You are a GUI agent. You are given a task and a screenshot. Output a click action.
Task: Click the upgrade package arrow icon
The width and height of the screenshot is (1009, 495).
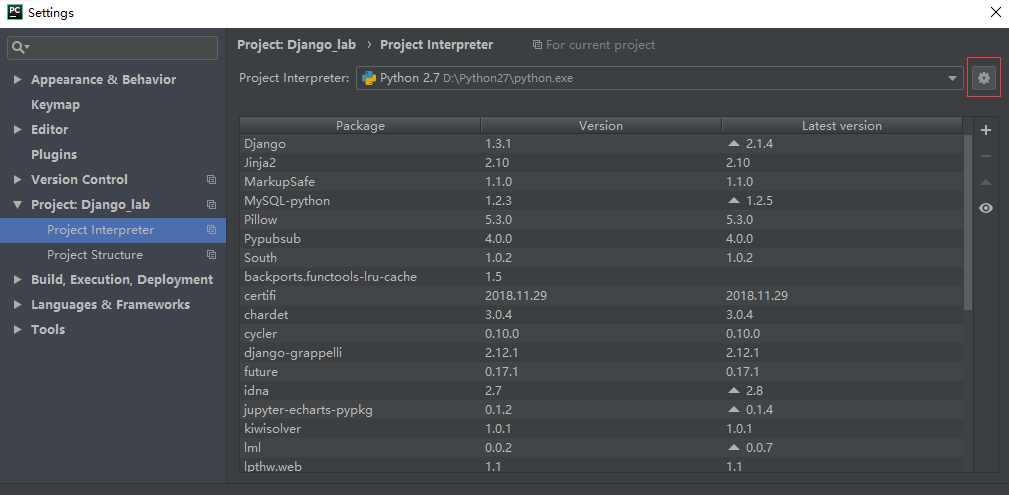point(985,182)
